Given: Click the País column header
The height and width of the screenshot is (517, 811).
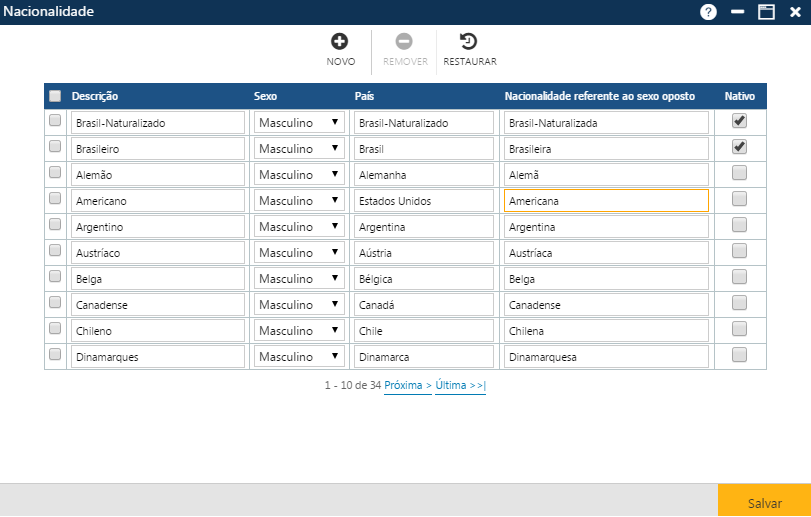Looking at the screenshot, I should point(365,96).
